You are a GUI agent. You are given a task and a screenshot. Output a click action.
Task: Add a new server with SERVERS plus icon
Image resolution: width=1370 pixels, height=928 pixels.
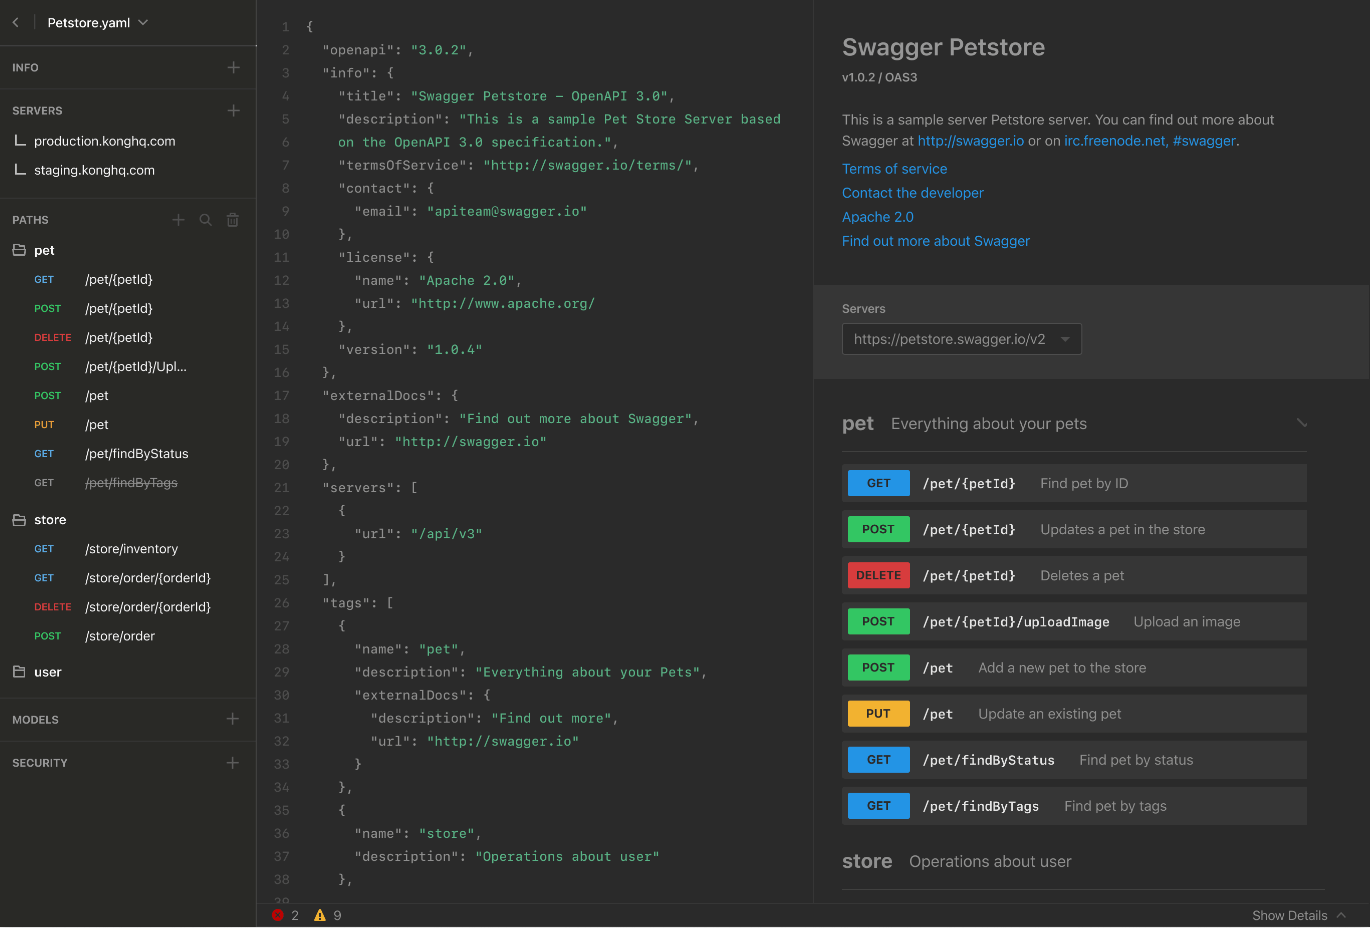click(x=233, y=110)
